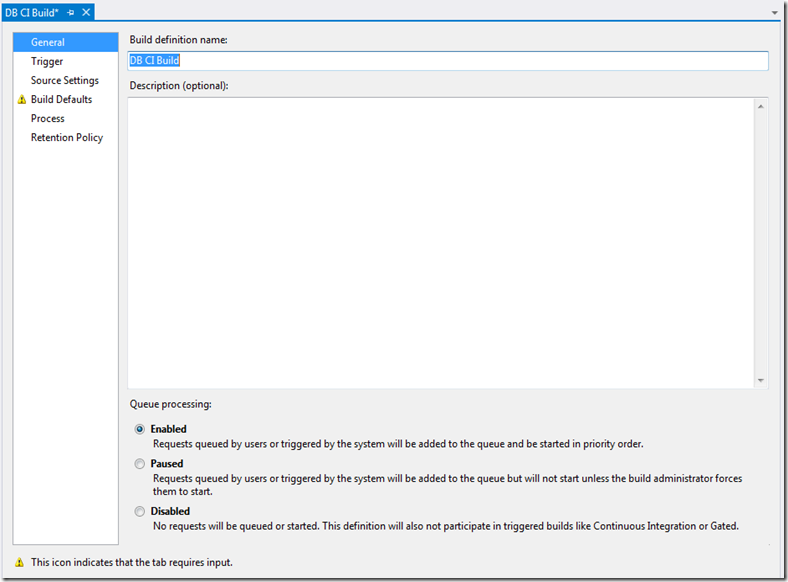Viewport: 788px width, 582px height.
Task: Select the Paused queue processing option
Action: (140, 464)
